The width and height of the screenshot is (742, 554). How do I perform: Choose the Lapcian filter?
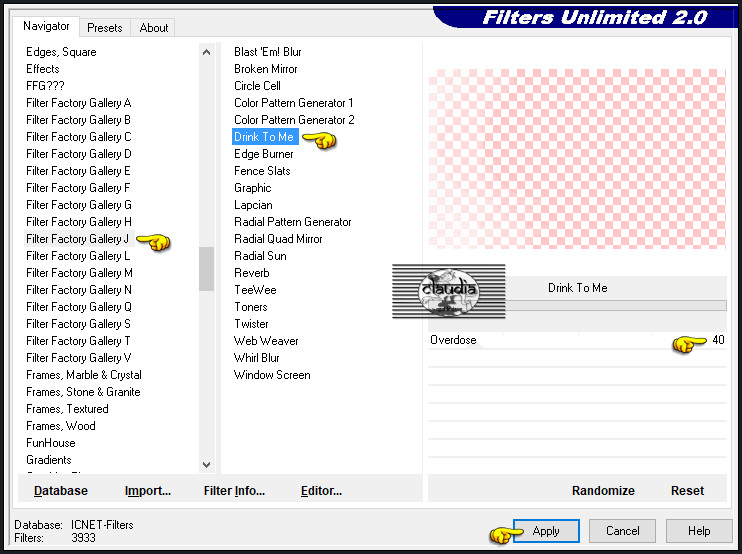[253, 205]
